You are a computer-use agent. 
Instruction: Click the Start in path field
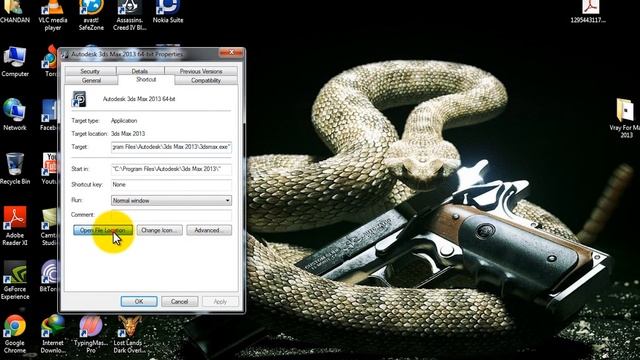pyautogui.click(x=171, y=169)
